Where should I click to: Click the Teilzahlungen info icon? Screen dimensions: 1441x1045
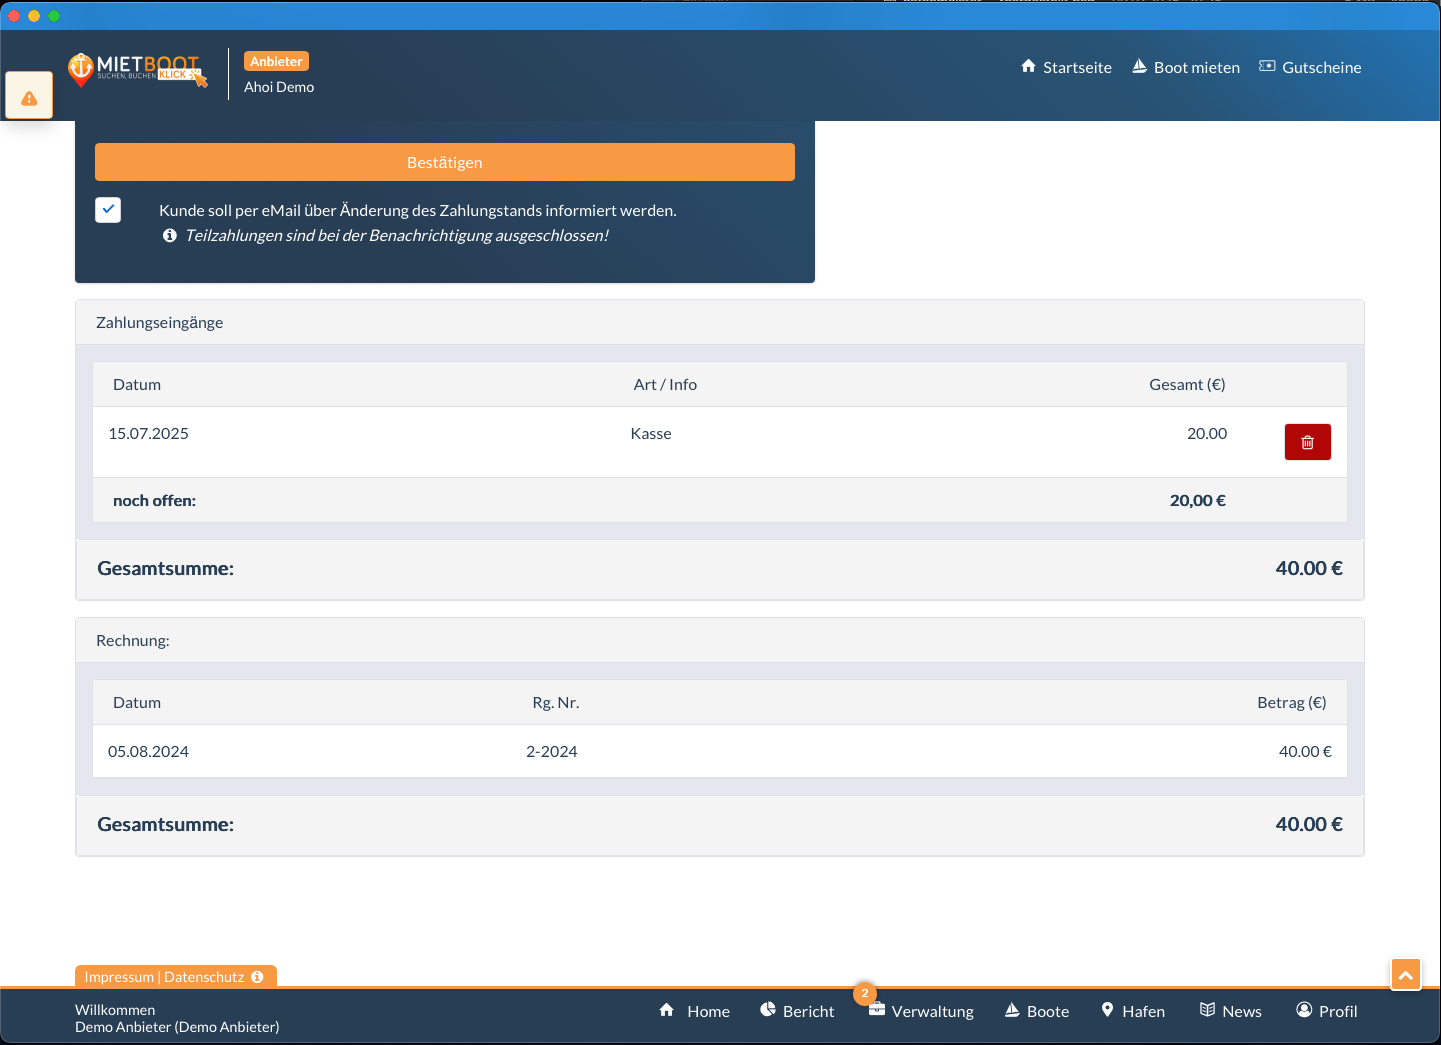(x=170, y=236)
